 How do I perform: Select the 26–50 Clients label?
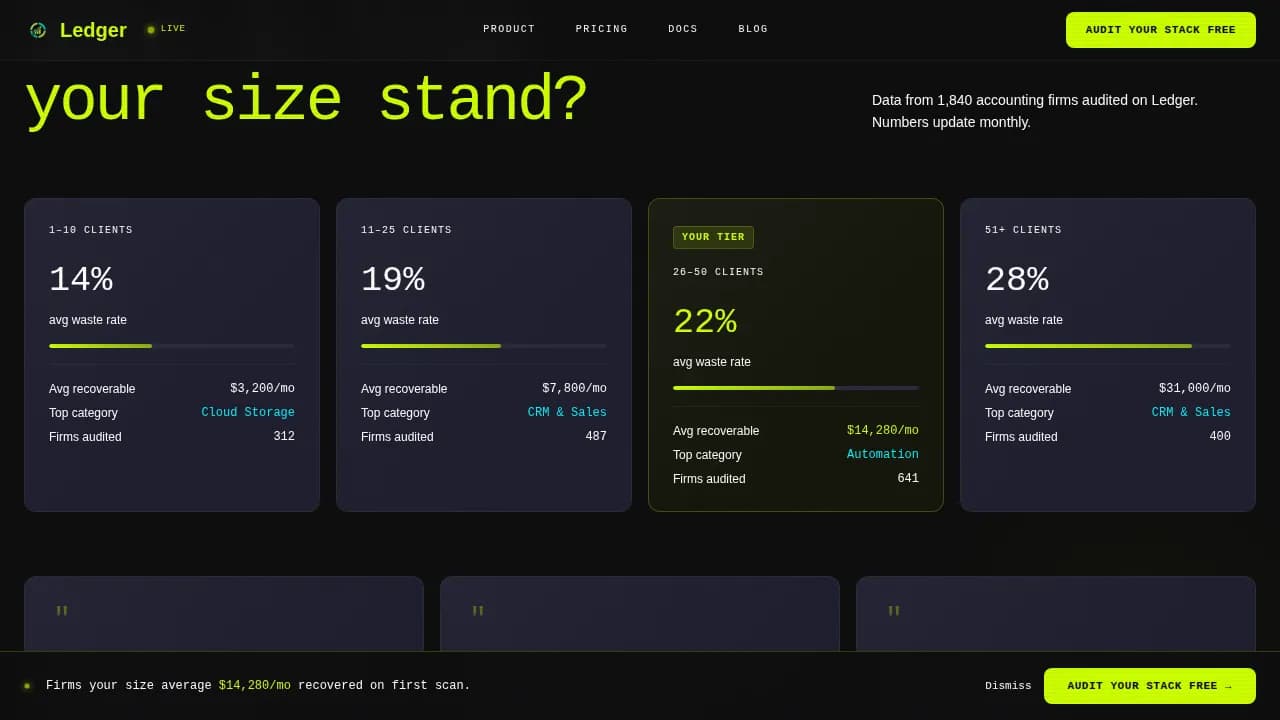(718, 272)
